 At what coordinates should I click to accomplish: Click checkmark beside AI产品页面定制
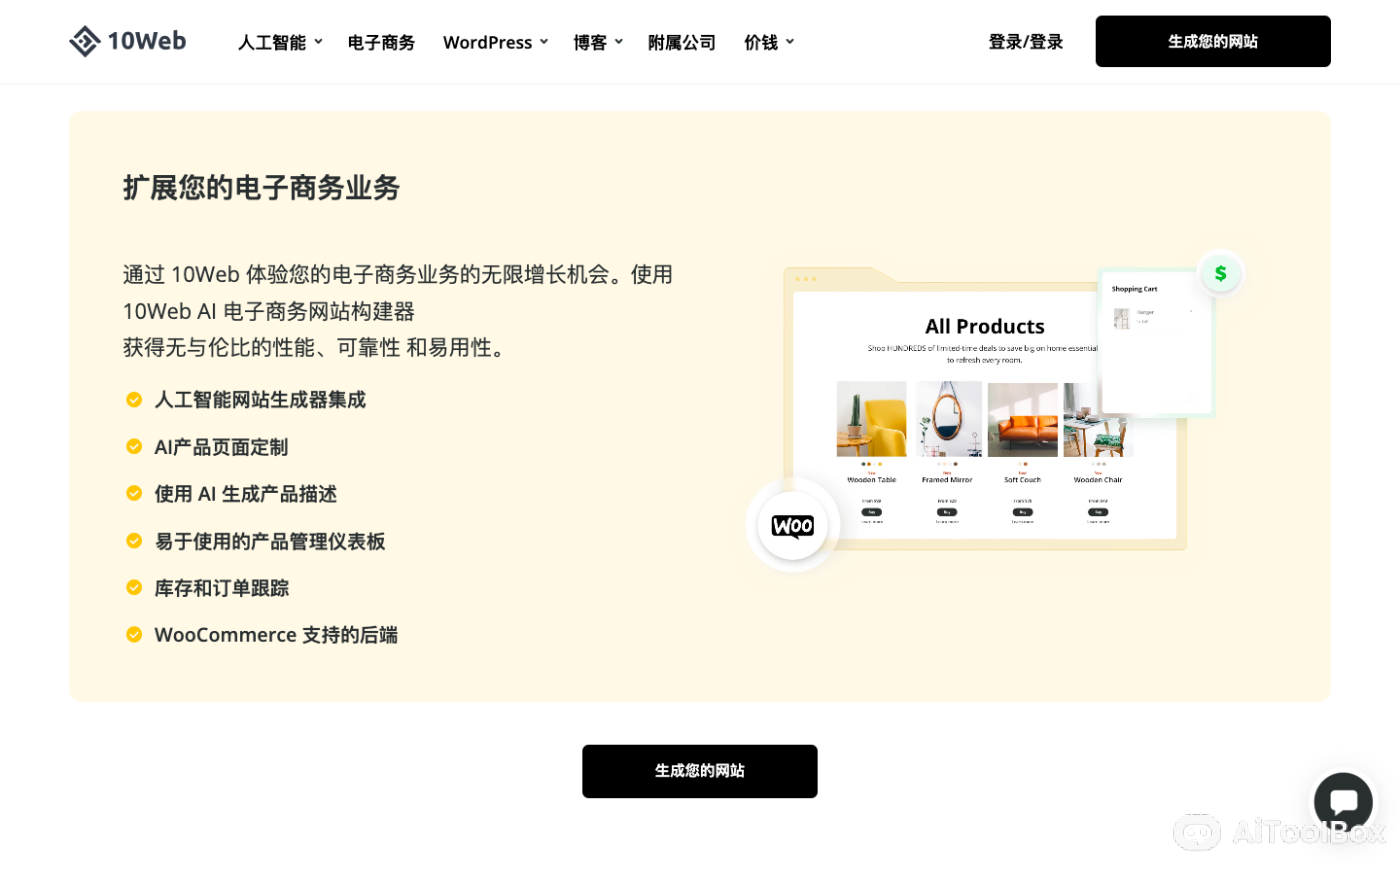pos(134,447)
